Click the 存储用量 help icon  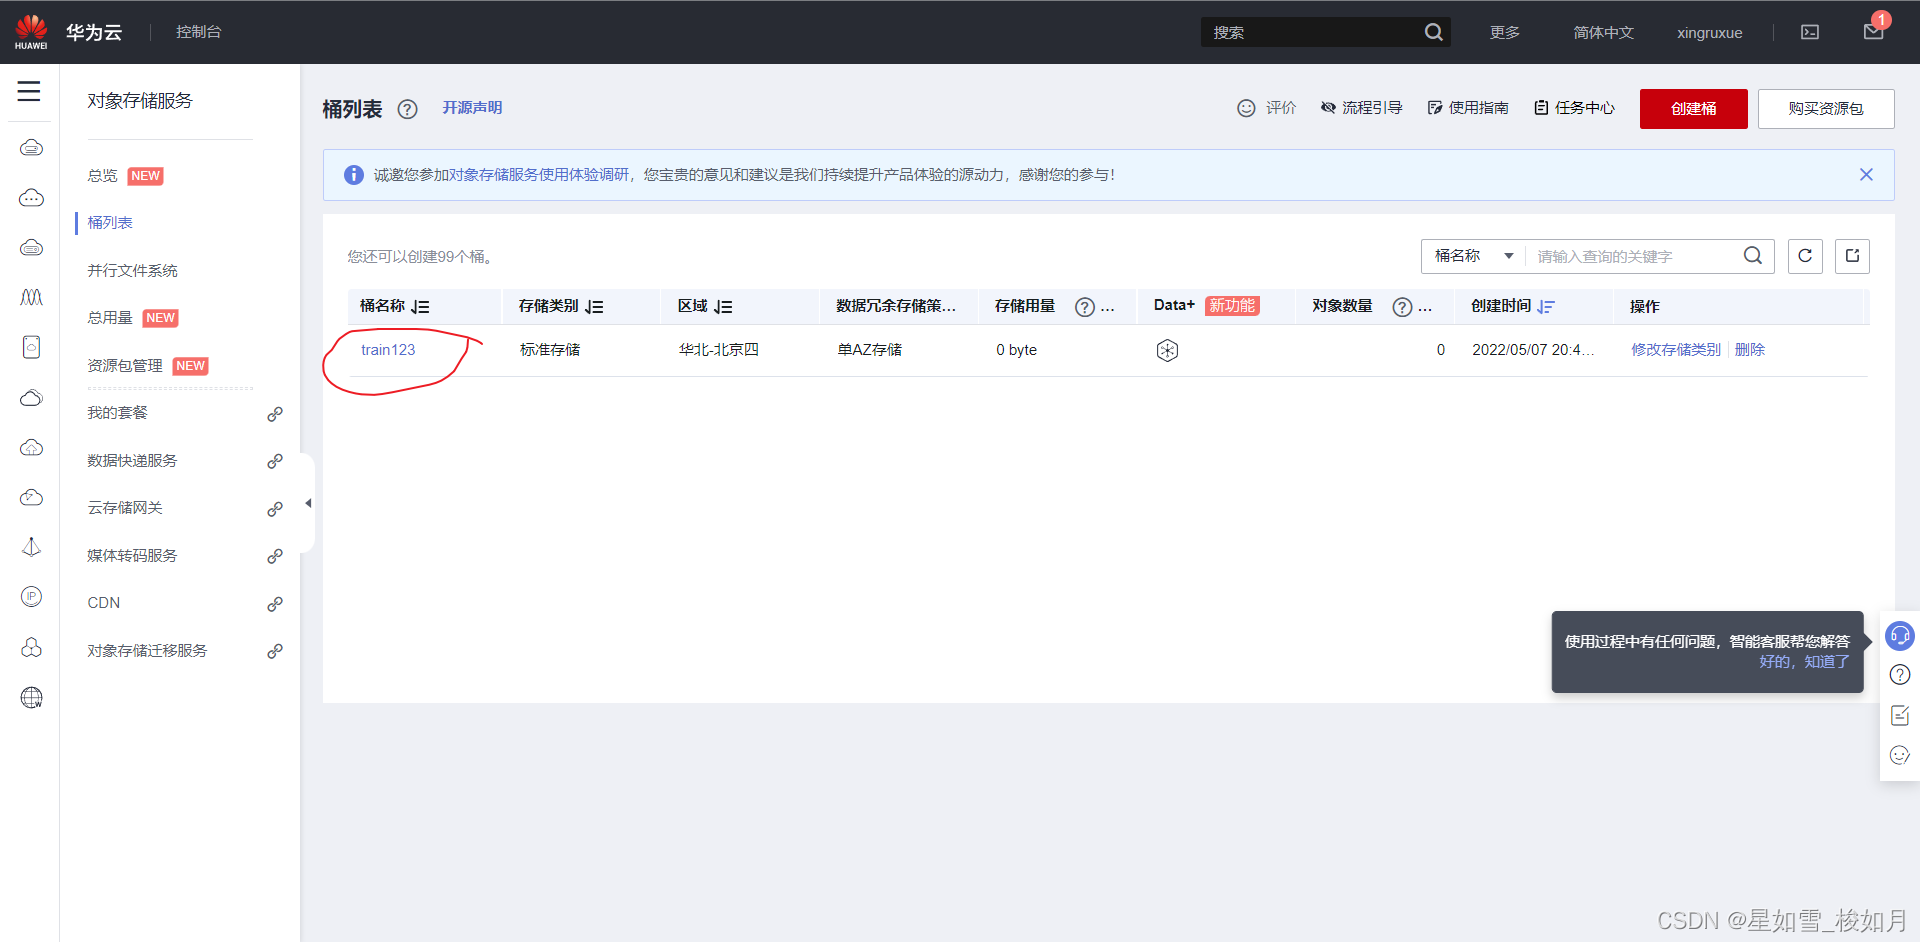(x=1084, y=307)
